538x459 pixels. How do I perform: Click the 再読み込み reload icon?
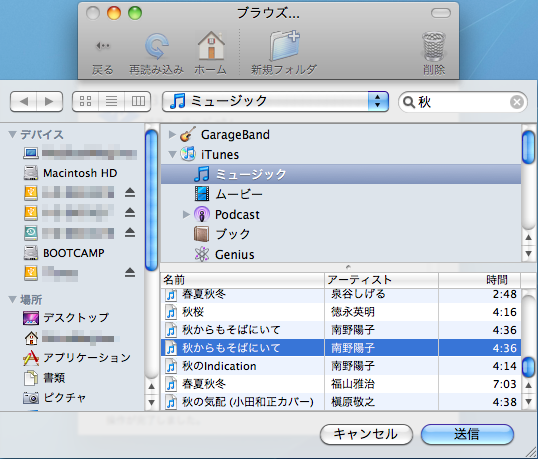click(156, 47)
